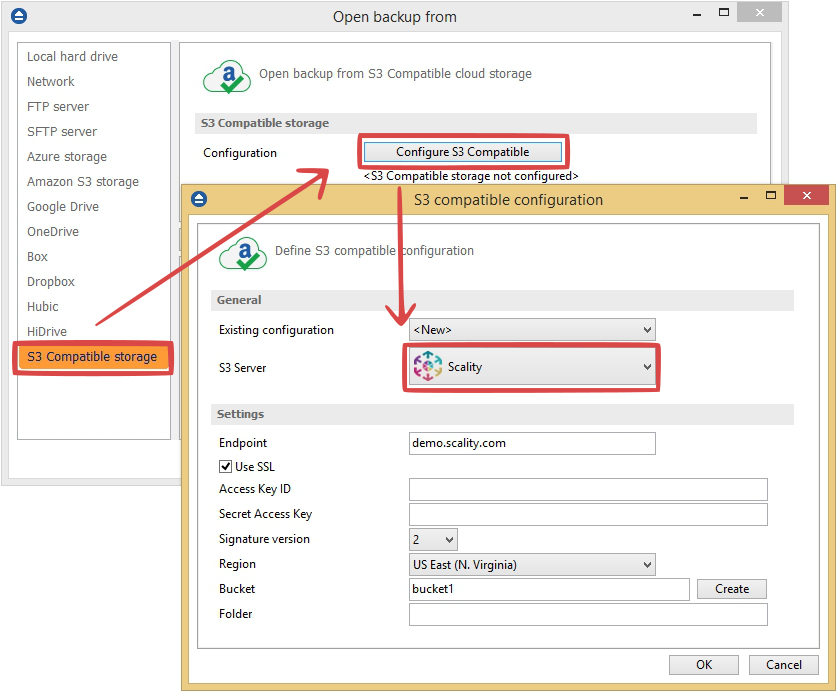837x692 pixels.
Task: Close the S3 compatible configuration dialog
Action: pos(807,195)
